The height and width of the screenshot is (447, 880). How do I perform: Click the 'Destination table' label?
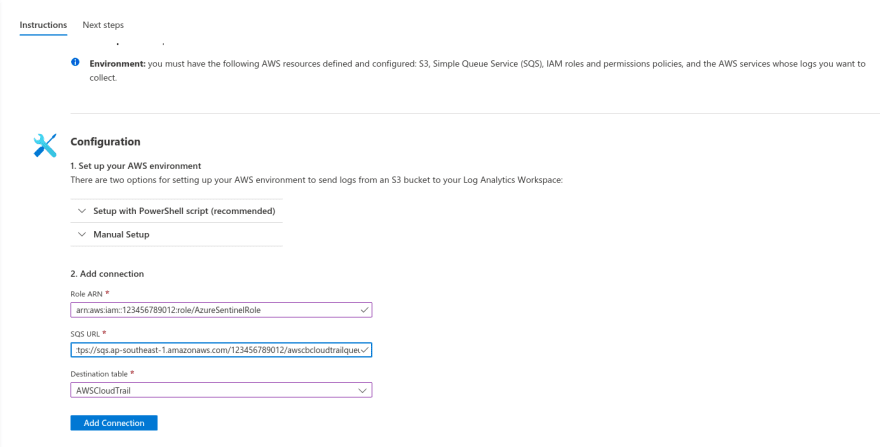pyautogui.click(x=99, y=373)
